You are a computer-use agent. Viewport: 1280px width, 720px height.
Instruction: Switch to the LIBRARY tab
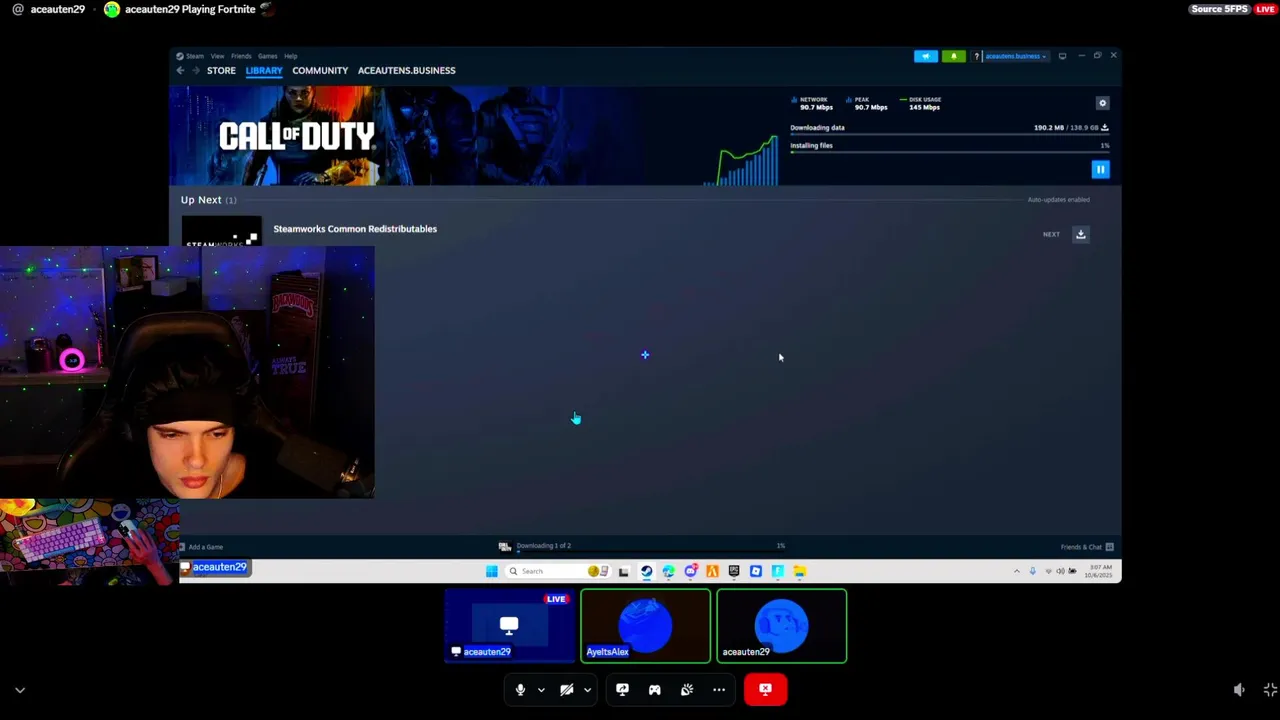264,70
